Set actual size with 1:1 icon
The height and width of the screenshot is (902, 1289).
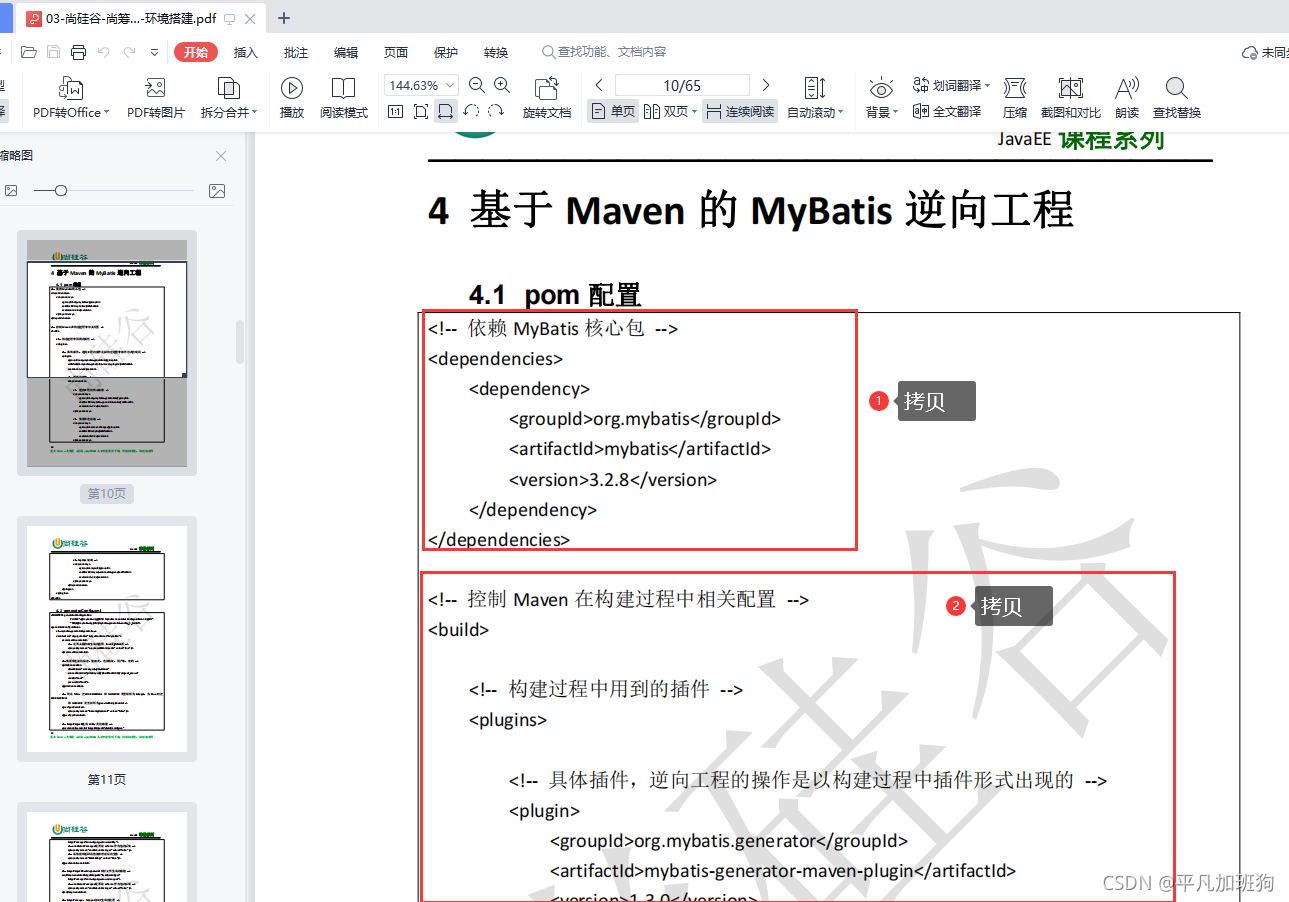(395, 111)
